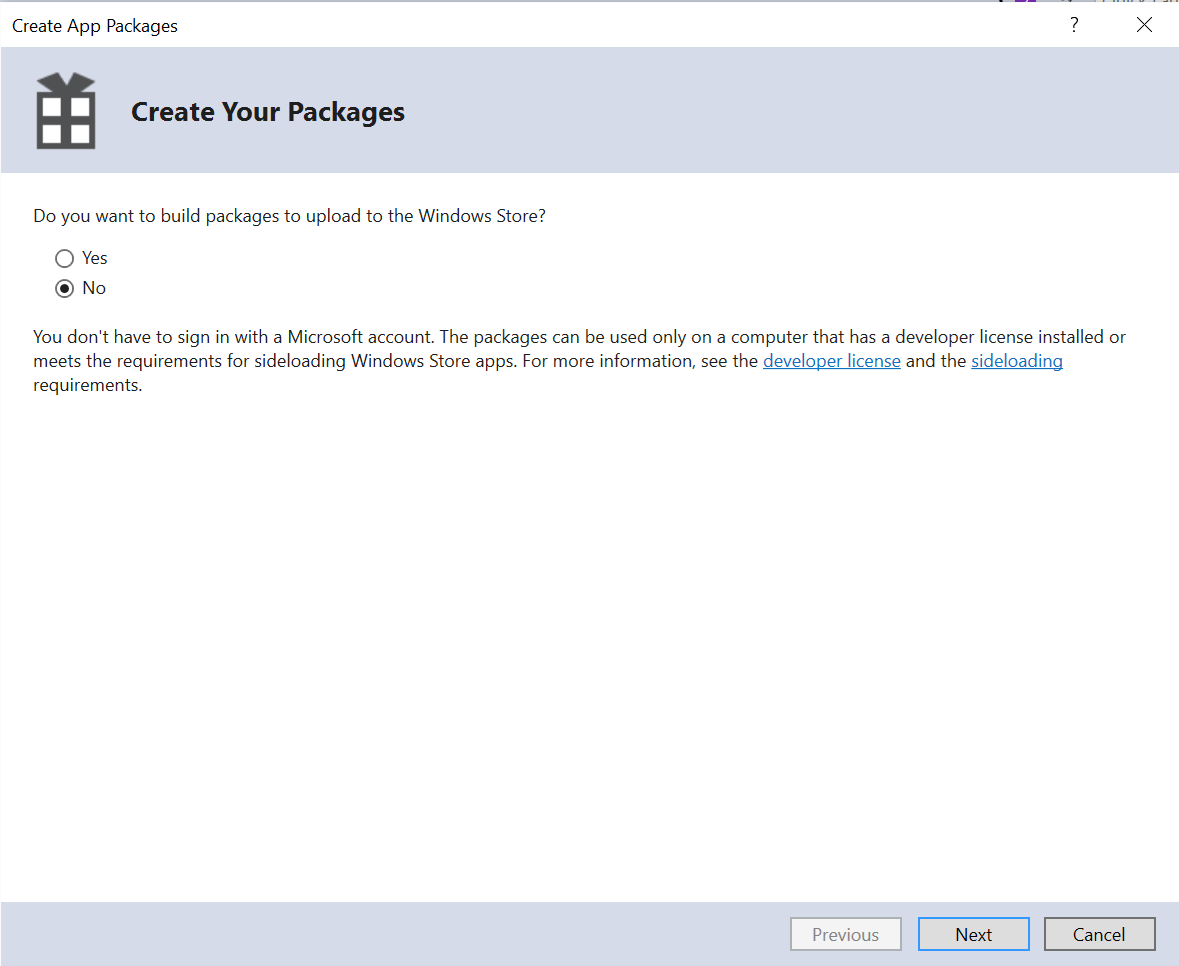Click the footer bar left of Previous
The image size is (1179, 966).
click(400, 934)
